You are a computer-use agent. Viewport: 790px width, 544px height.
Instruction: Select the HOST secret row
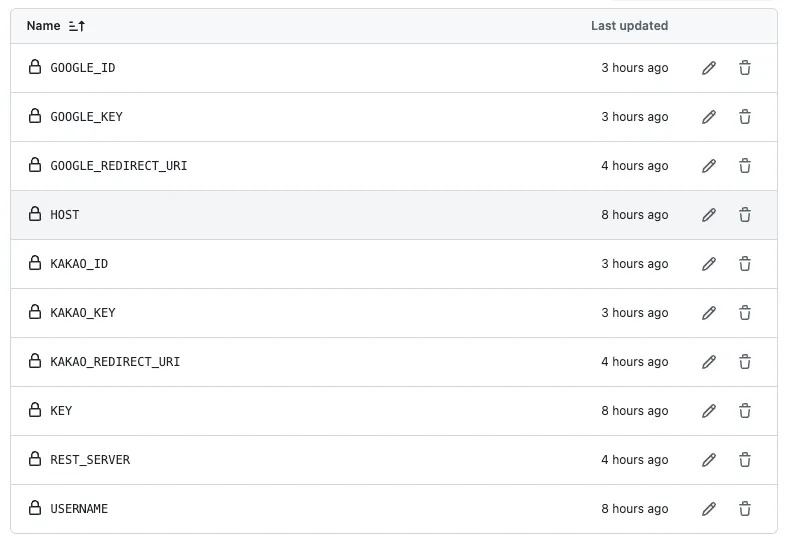[x=300, y=215]
